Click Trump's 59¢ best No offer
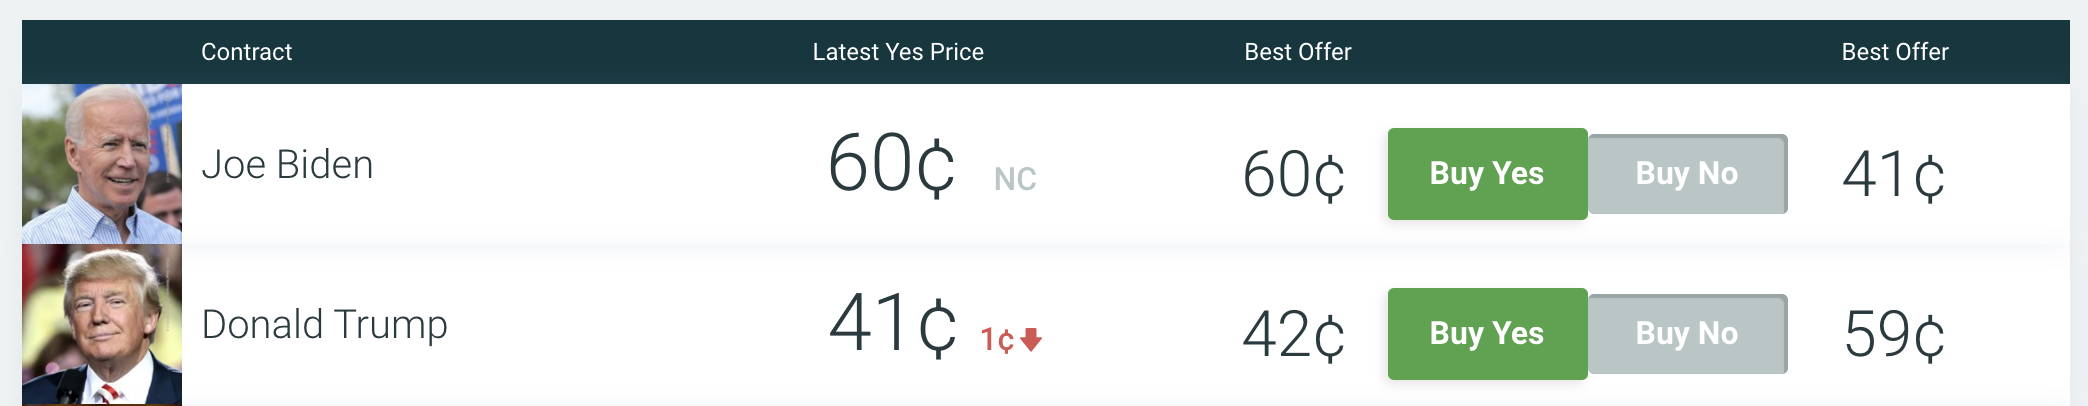Viewport: 2088px width, 406px height. coord(1893,335)
